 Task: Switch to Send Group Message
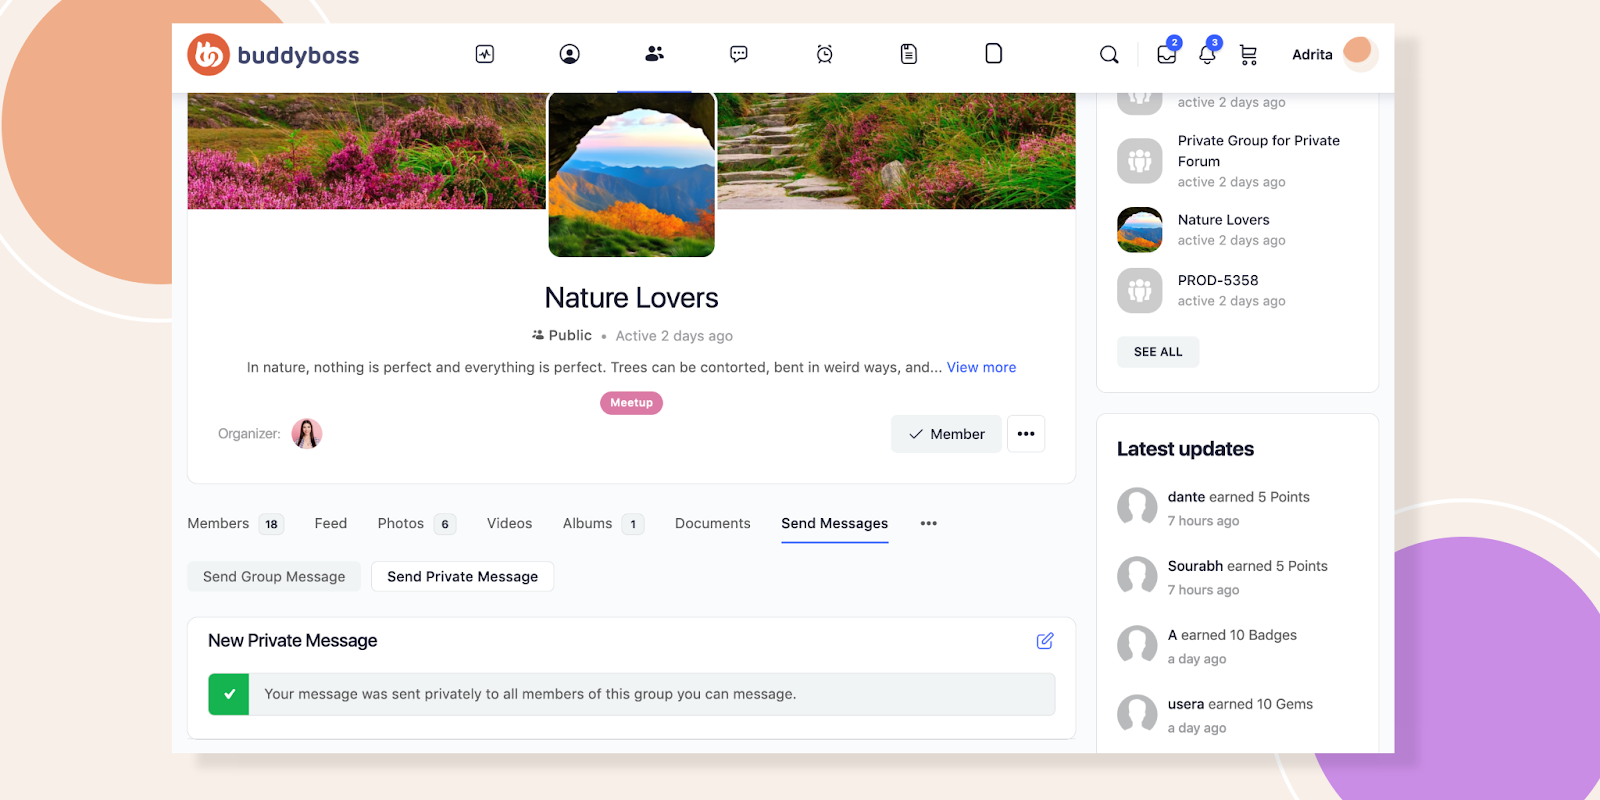[274, 577]
